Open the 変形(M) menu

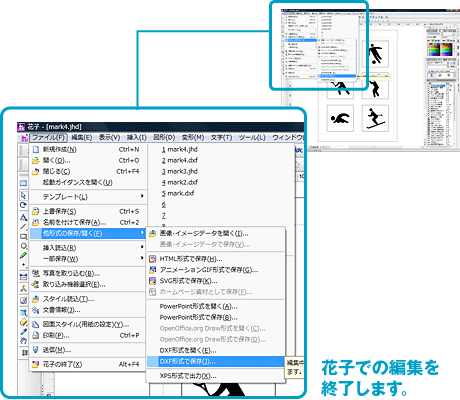(x=193, y=138)
